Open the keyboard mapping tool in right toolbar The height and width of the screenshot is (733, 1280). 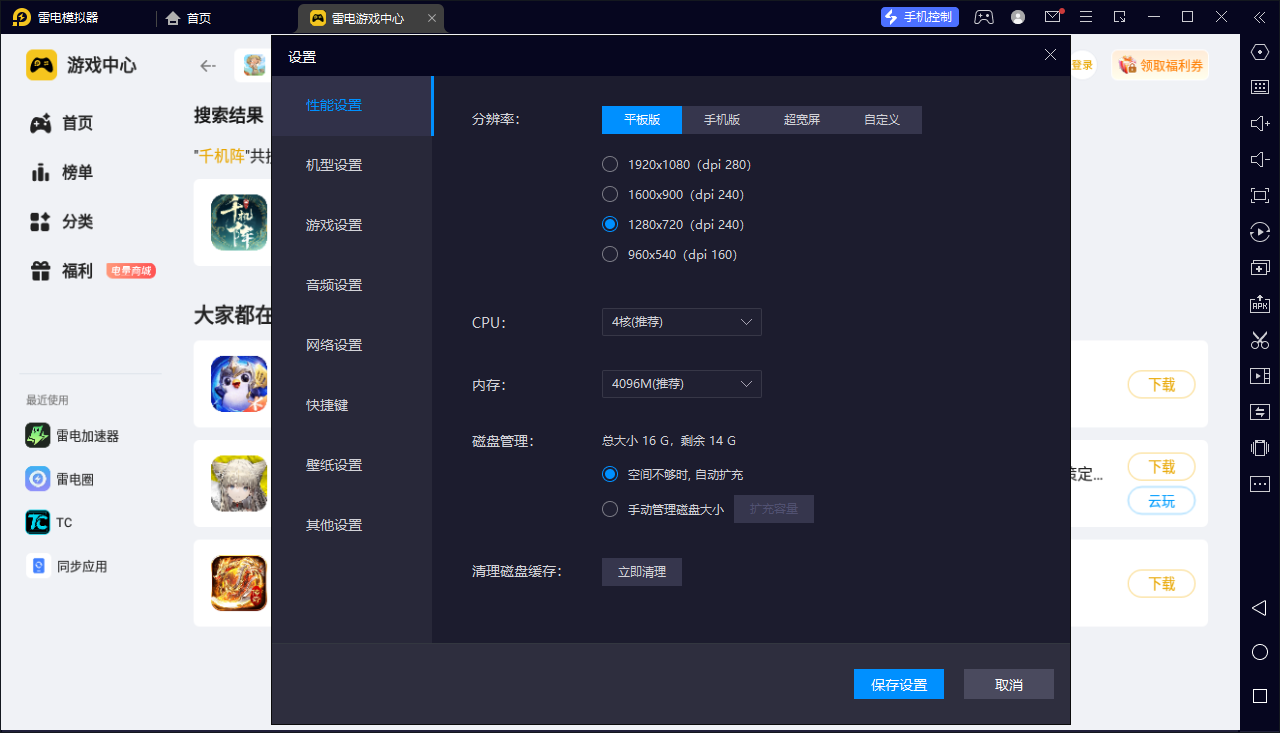pyautogui.click(x=1259, y=87)
